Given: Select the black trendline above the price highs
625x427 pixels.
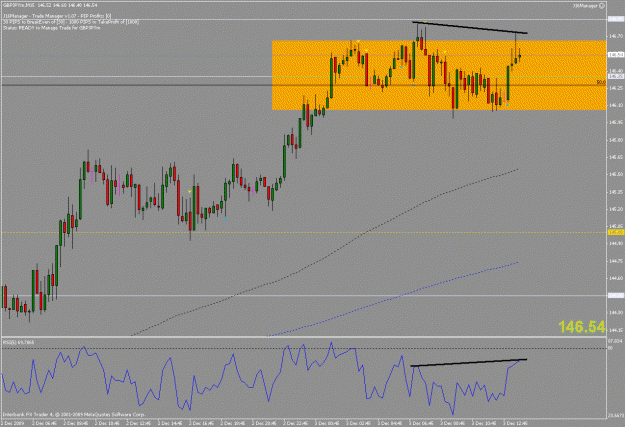Looking at the screenshot, I should pyautogui.click(x=470, y=27).
